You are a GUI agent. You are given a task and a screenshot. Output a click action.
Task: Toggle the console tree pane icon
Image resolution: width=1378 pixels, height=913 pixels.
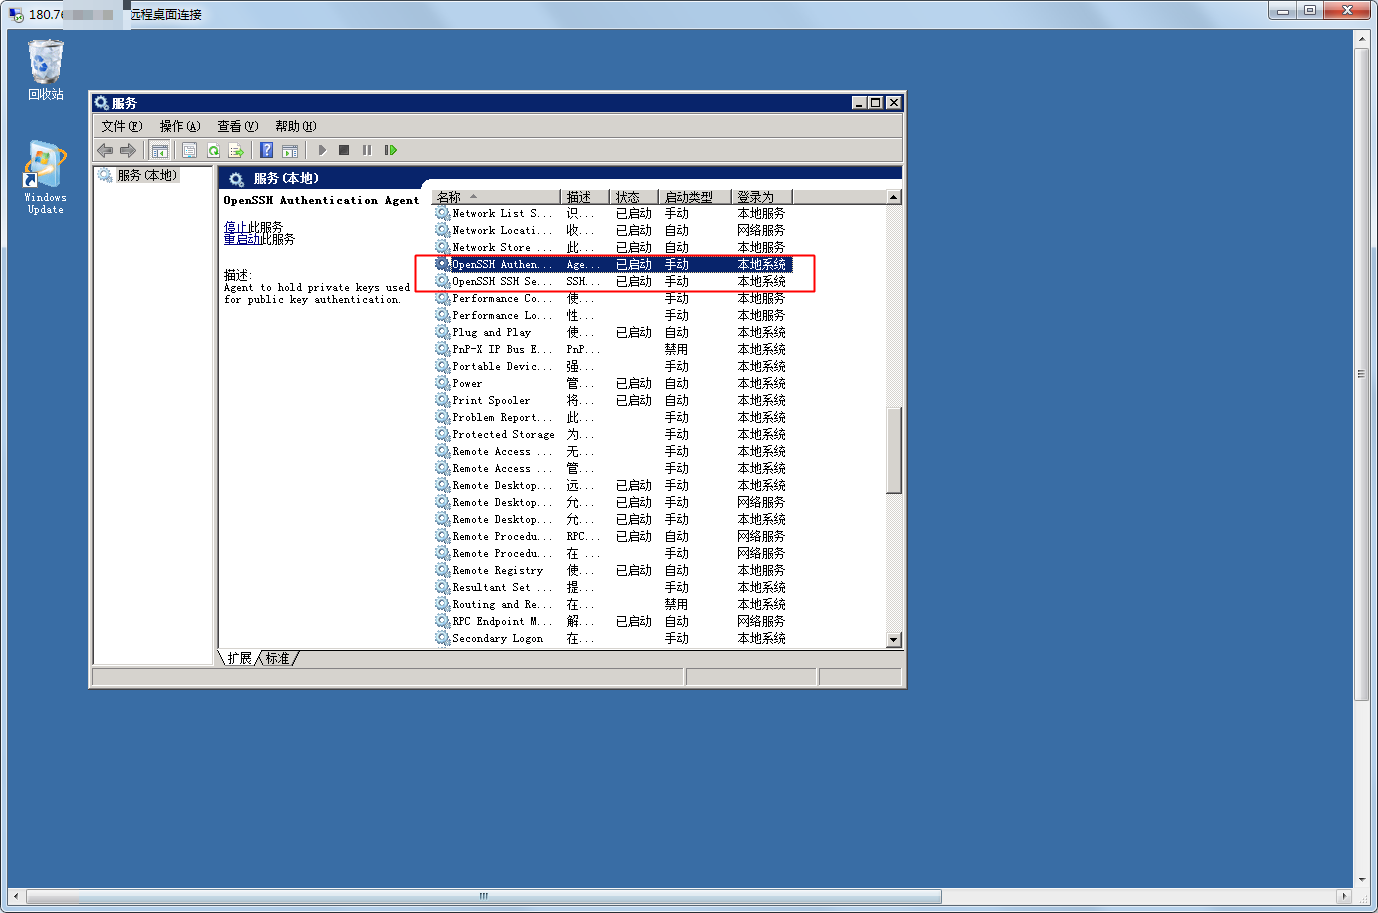pos(160,150)
